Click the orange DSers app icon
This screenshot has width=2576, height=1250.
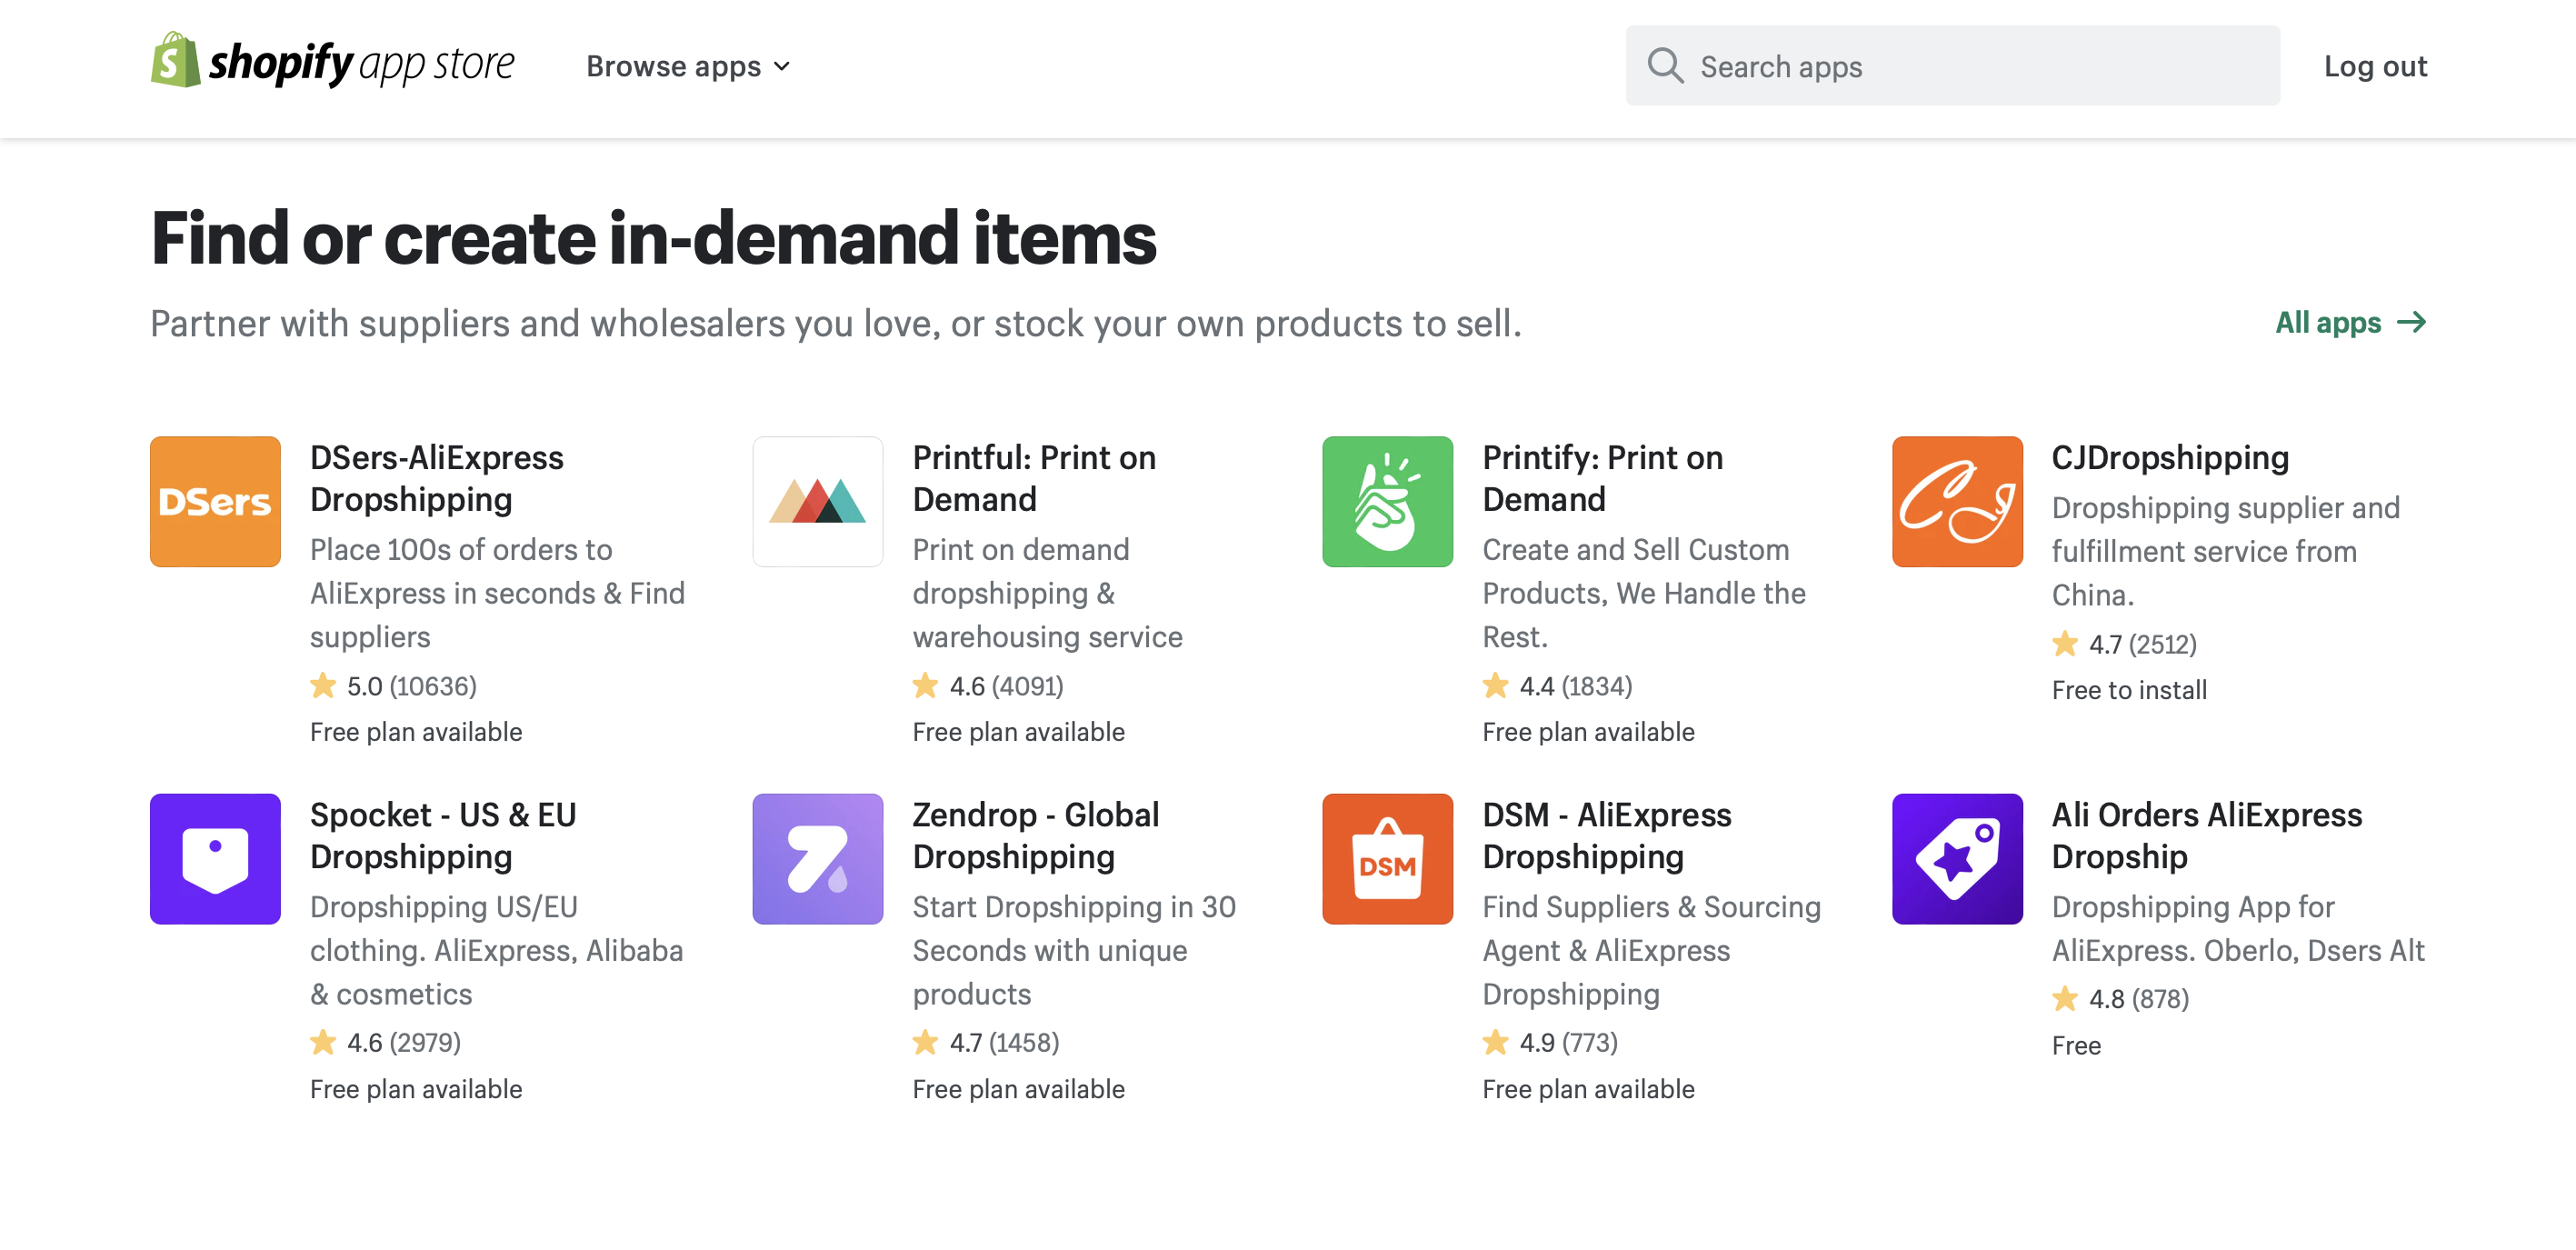click(215, 501)
